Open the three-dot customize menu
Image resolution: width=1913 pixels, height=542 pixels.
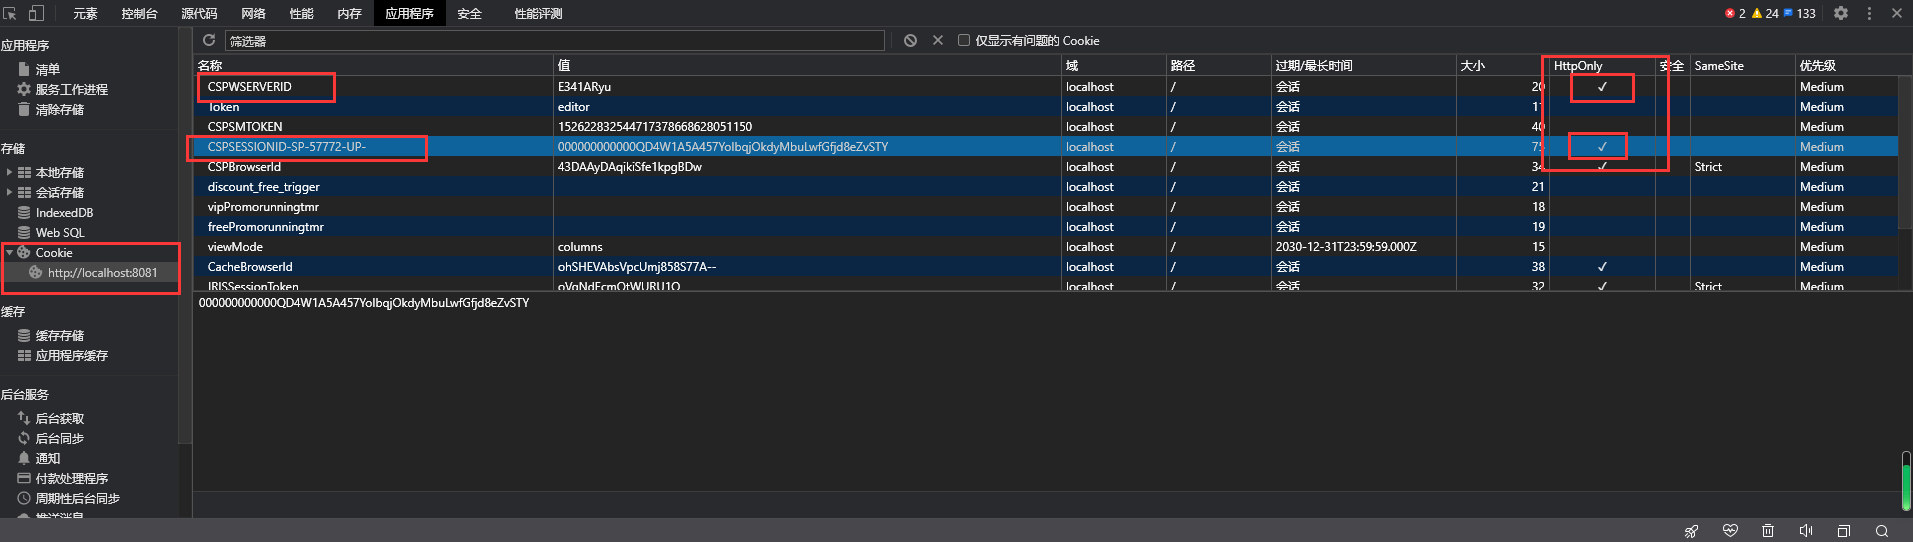(1869, 13)
